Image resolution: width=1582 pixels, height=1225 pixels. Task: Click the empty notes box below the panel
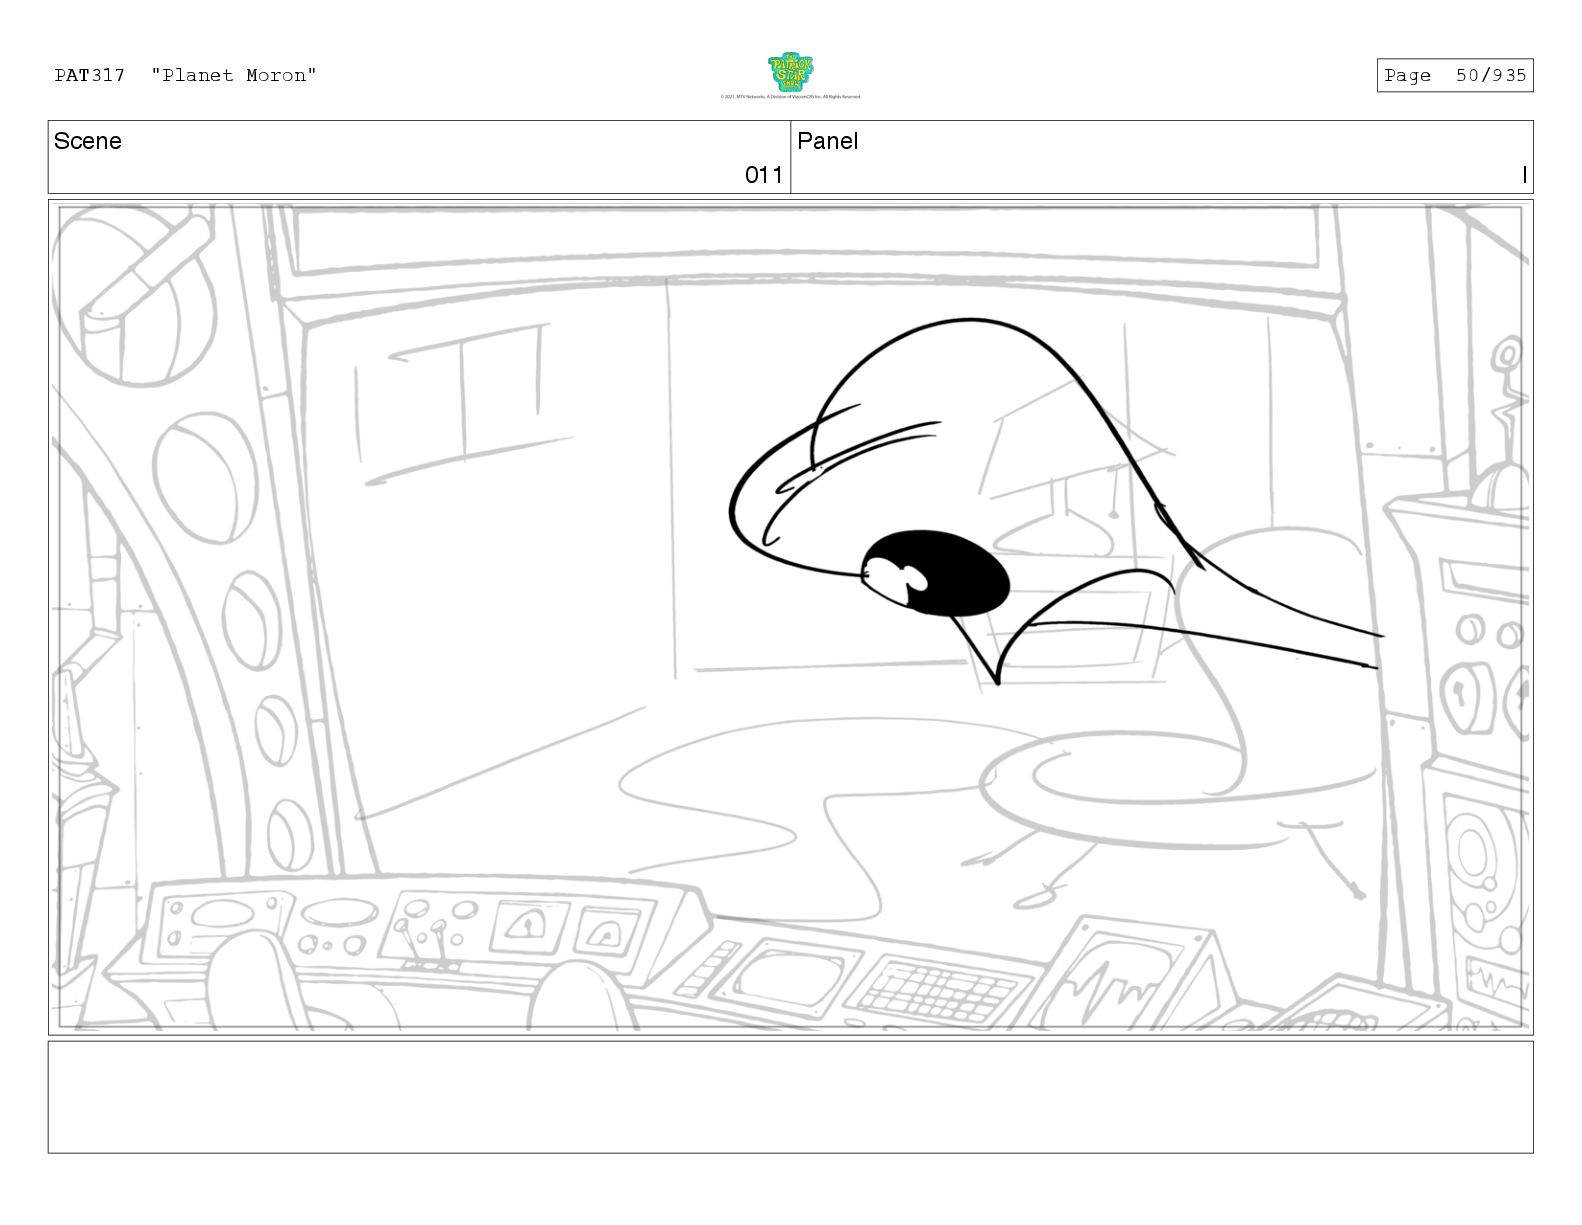point(790,1097)
